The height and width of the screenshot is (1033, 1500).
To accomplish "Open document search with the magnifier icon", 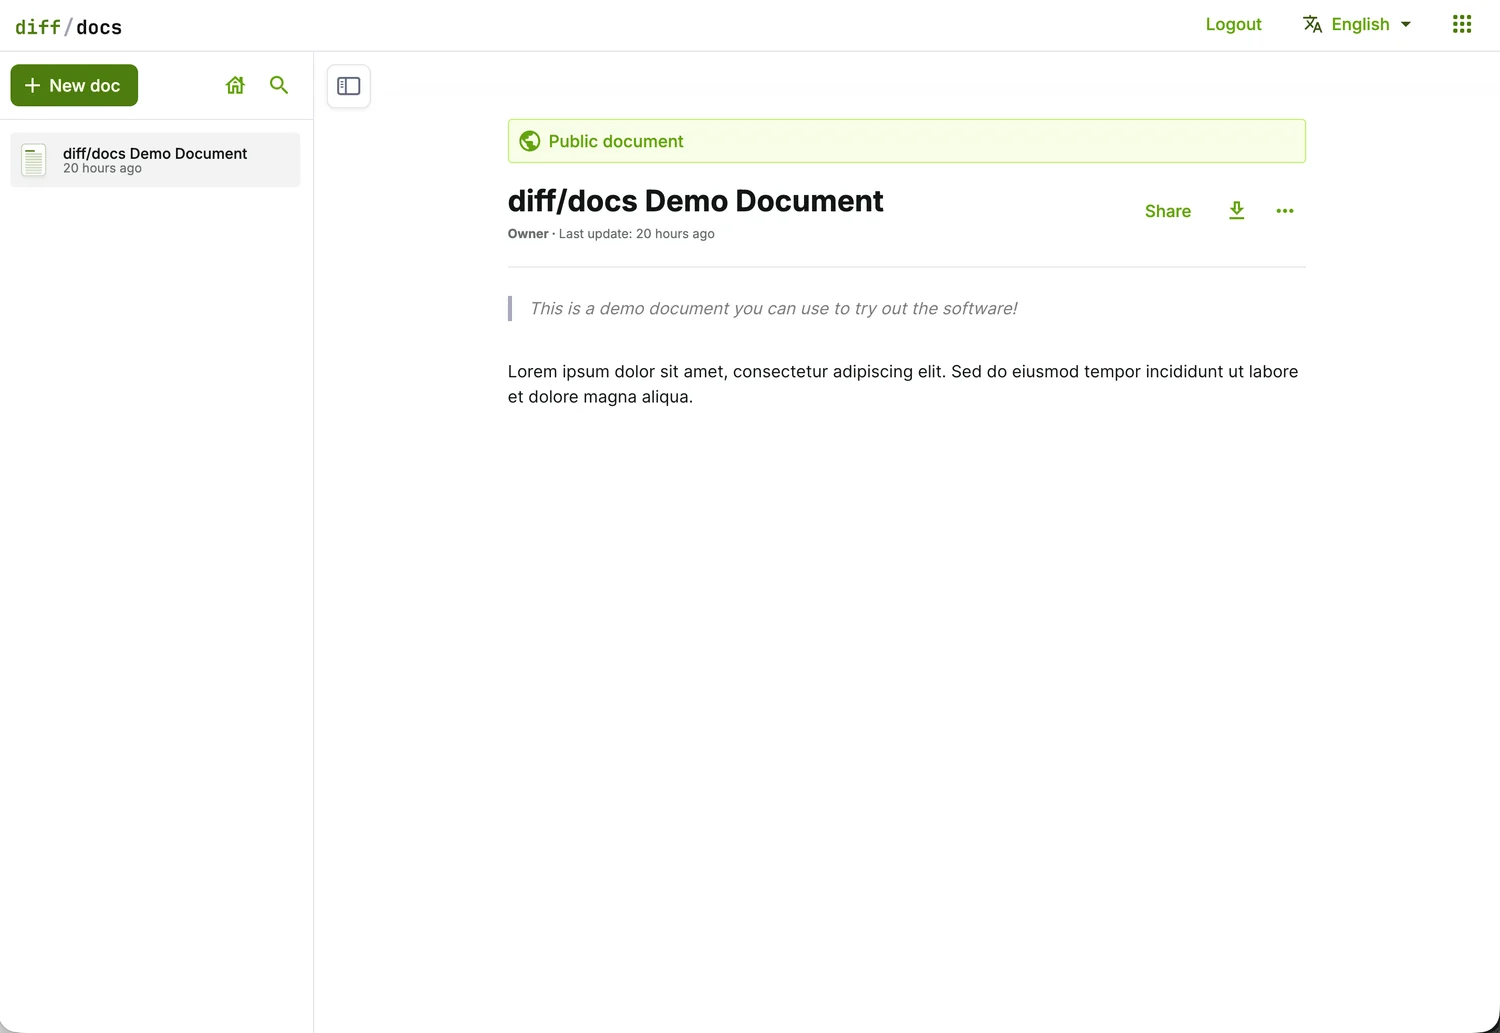I will (x=279, y=85).
